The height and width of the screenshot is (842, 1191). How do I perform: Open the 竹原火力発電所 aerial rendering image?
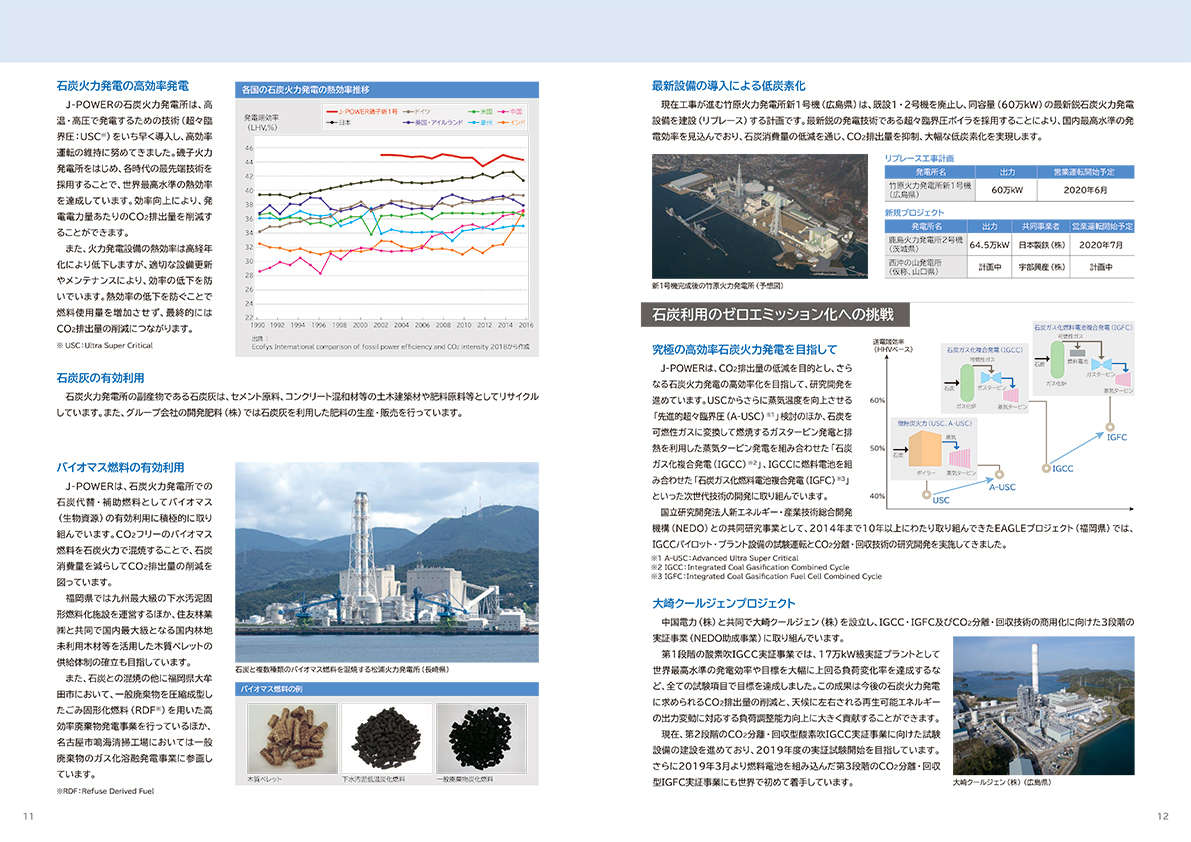(760, 216)
